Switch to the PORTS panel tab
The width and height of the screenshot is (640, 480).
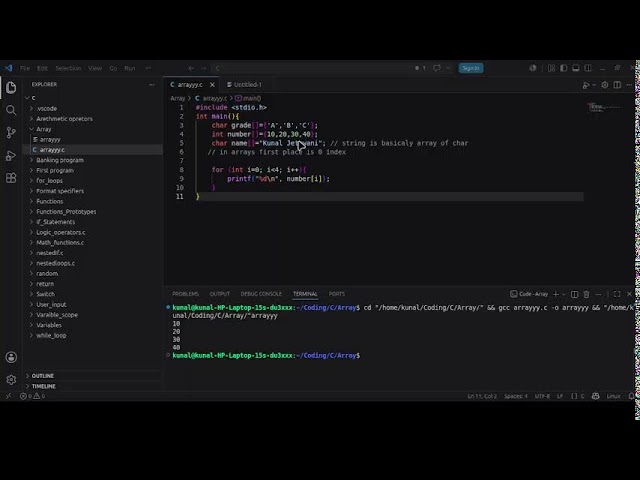point(337,294)
